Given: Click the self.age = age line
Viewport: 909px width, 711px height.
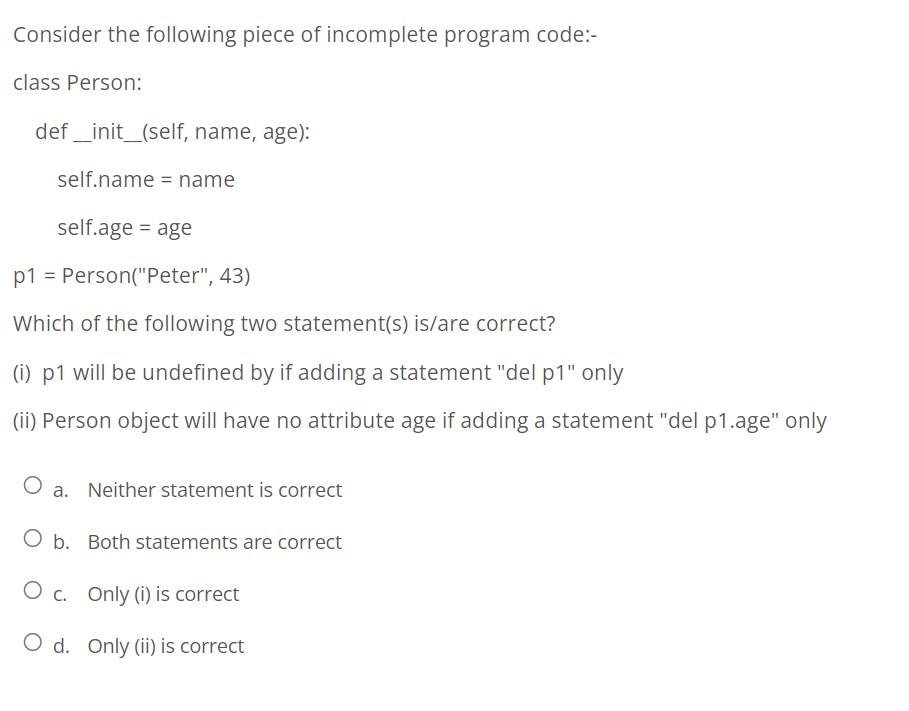Looking at the screenshot, I should pos(125,227).
